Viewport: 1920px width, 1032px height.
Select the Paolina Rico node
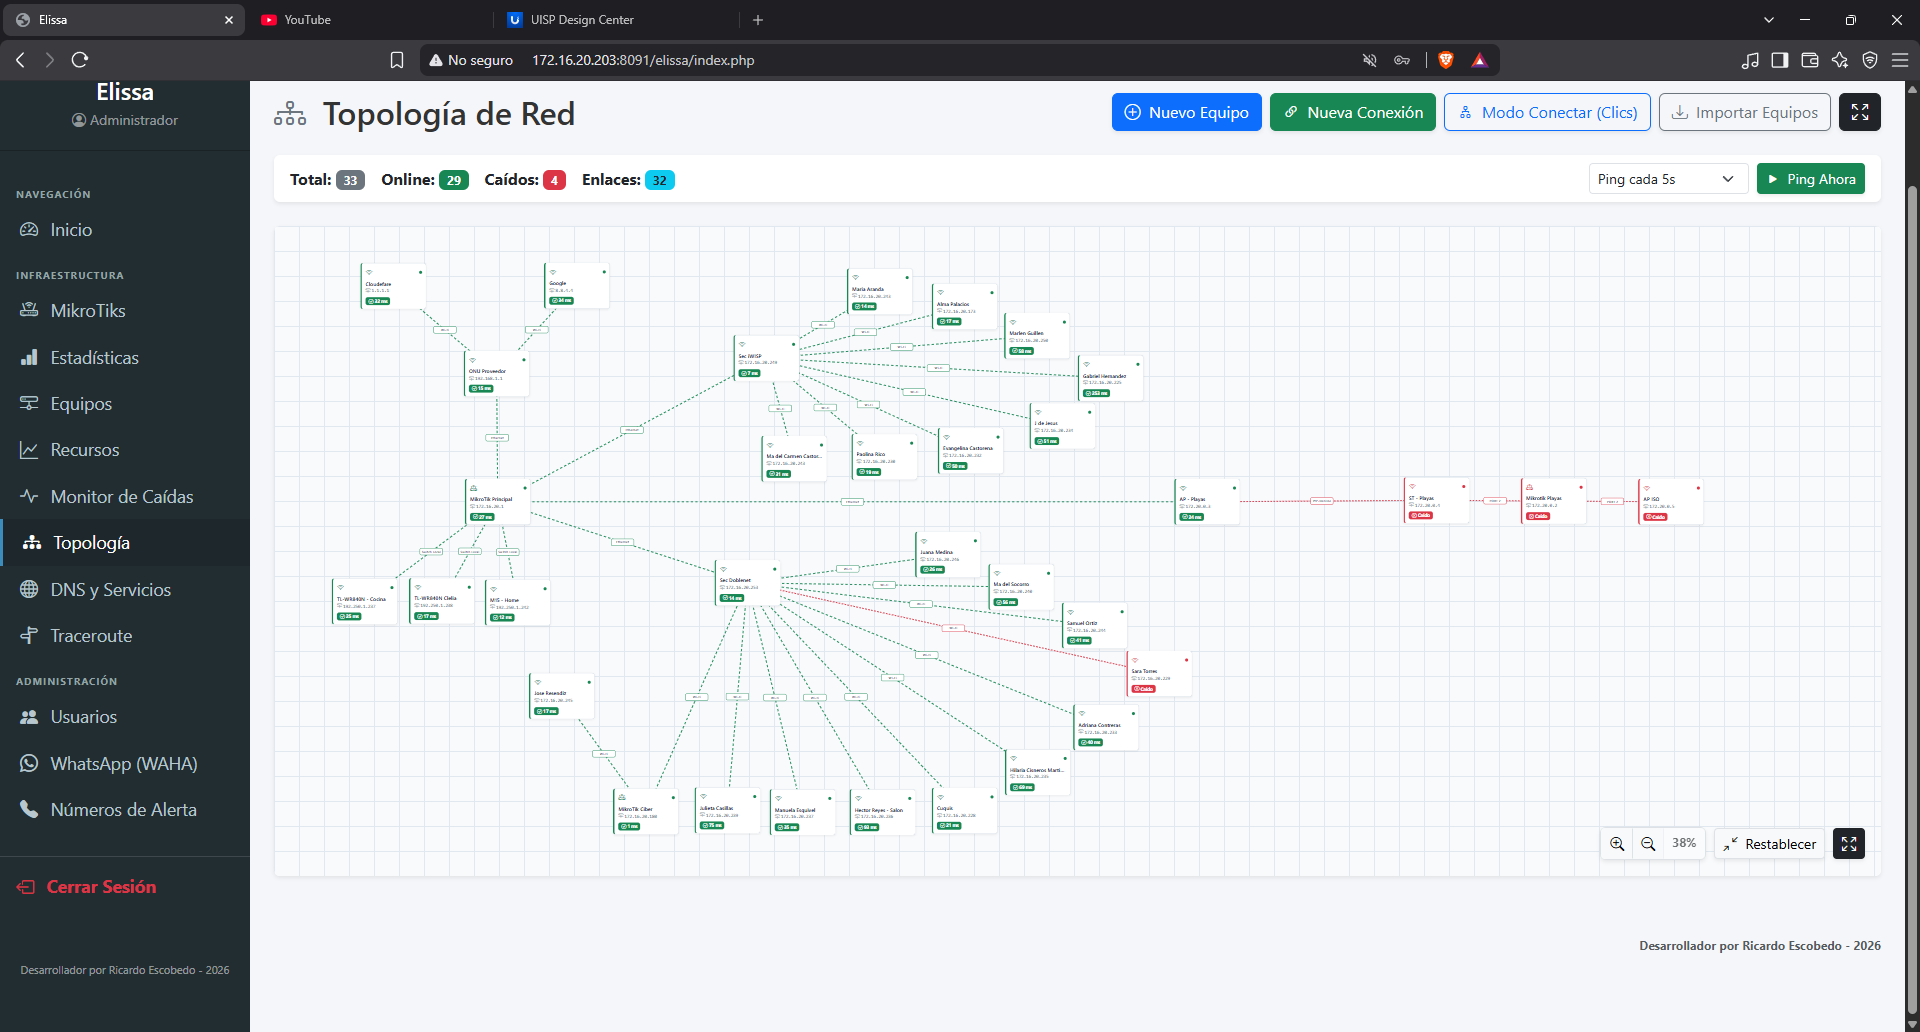[884, 457]
